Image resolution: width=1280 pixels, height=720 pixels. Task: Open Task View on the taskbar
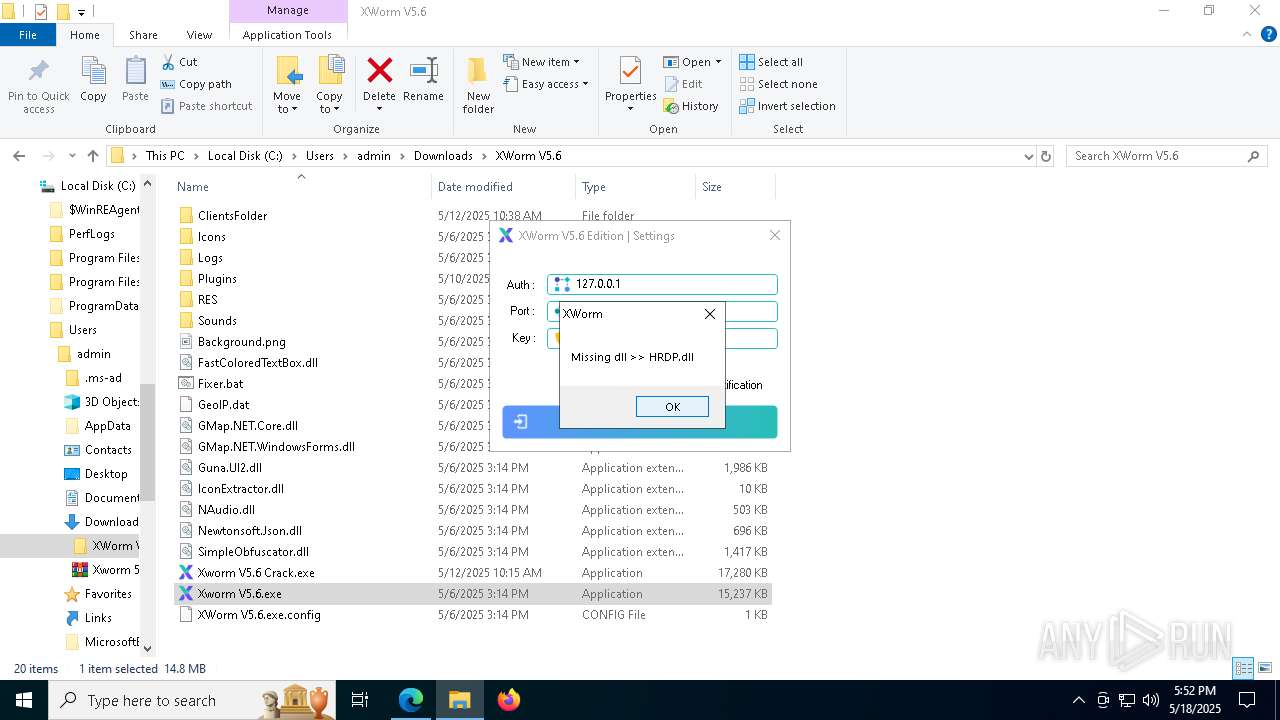pos(360,700)
